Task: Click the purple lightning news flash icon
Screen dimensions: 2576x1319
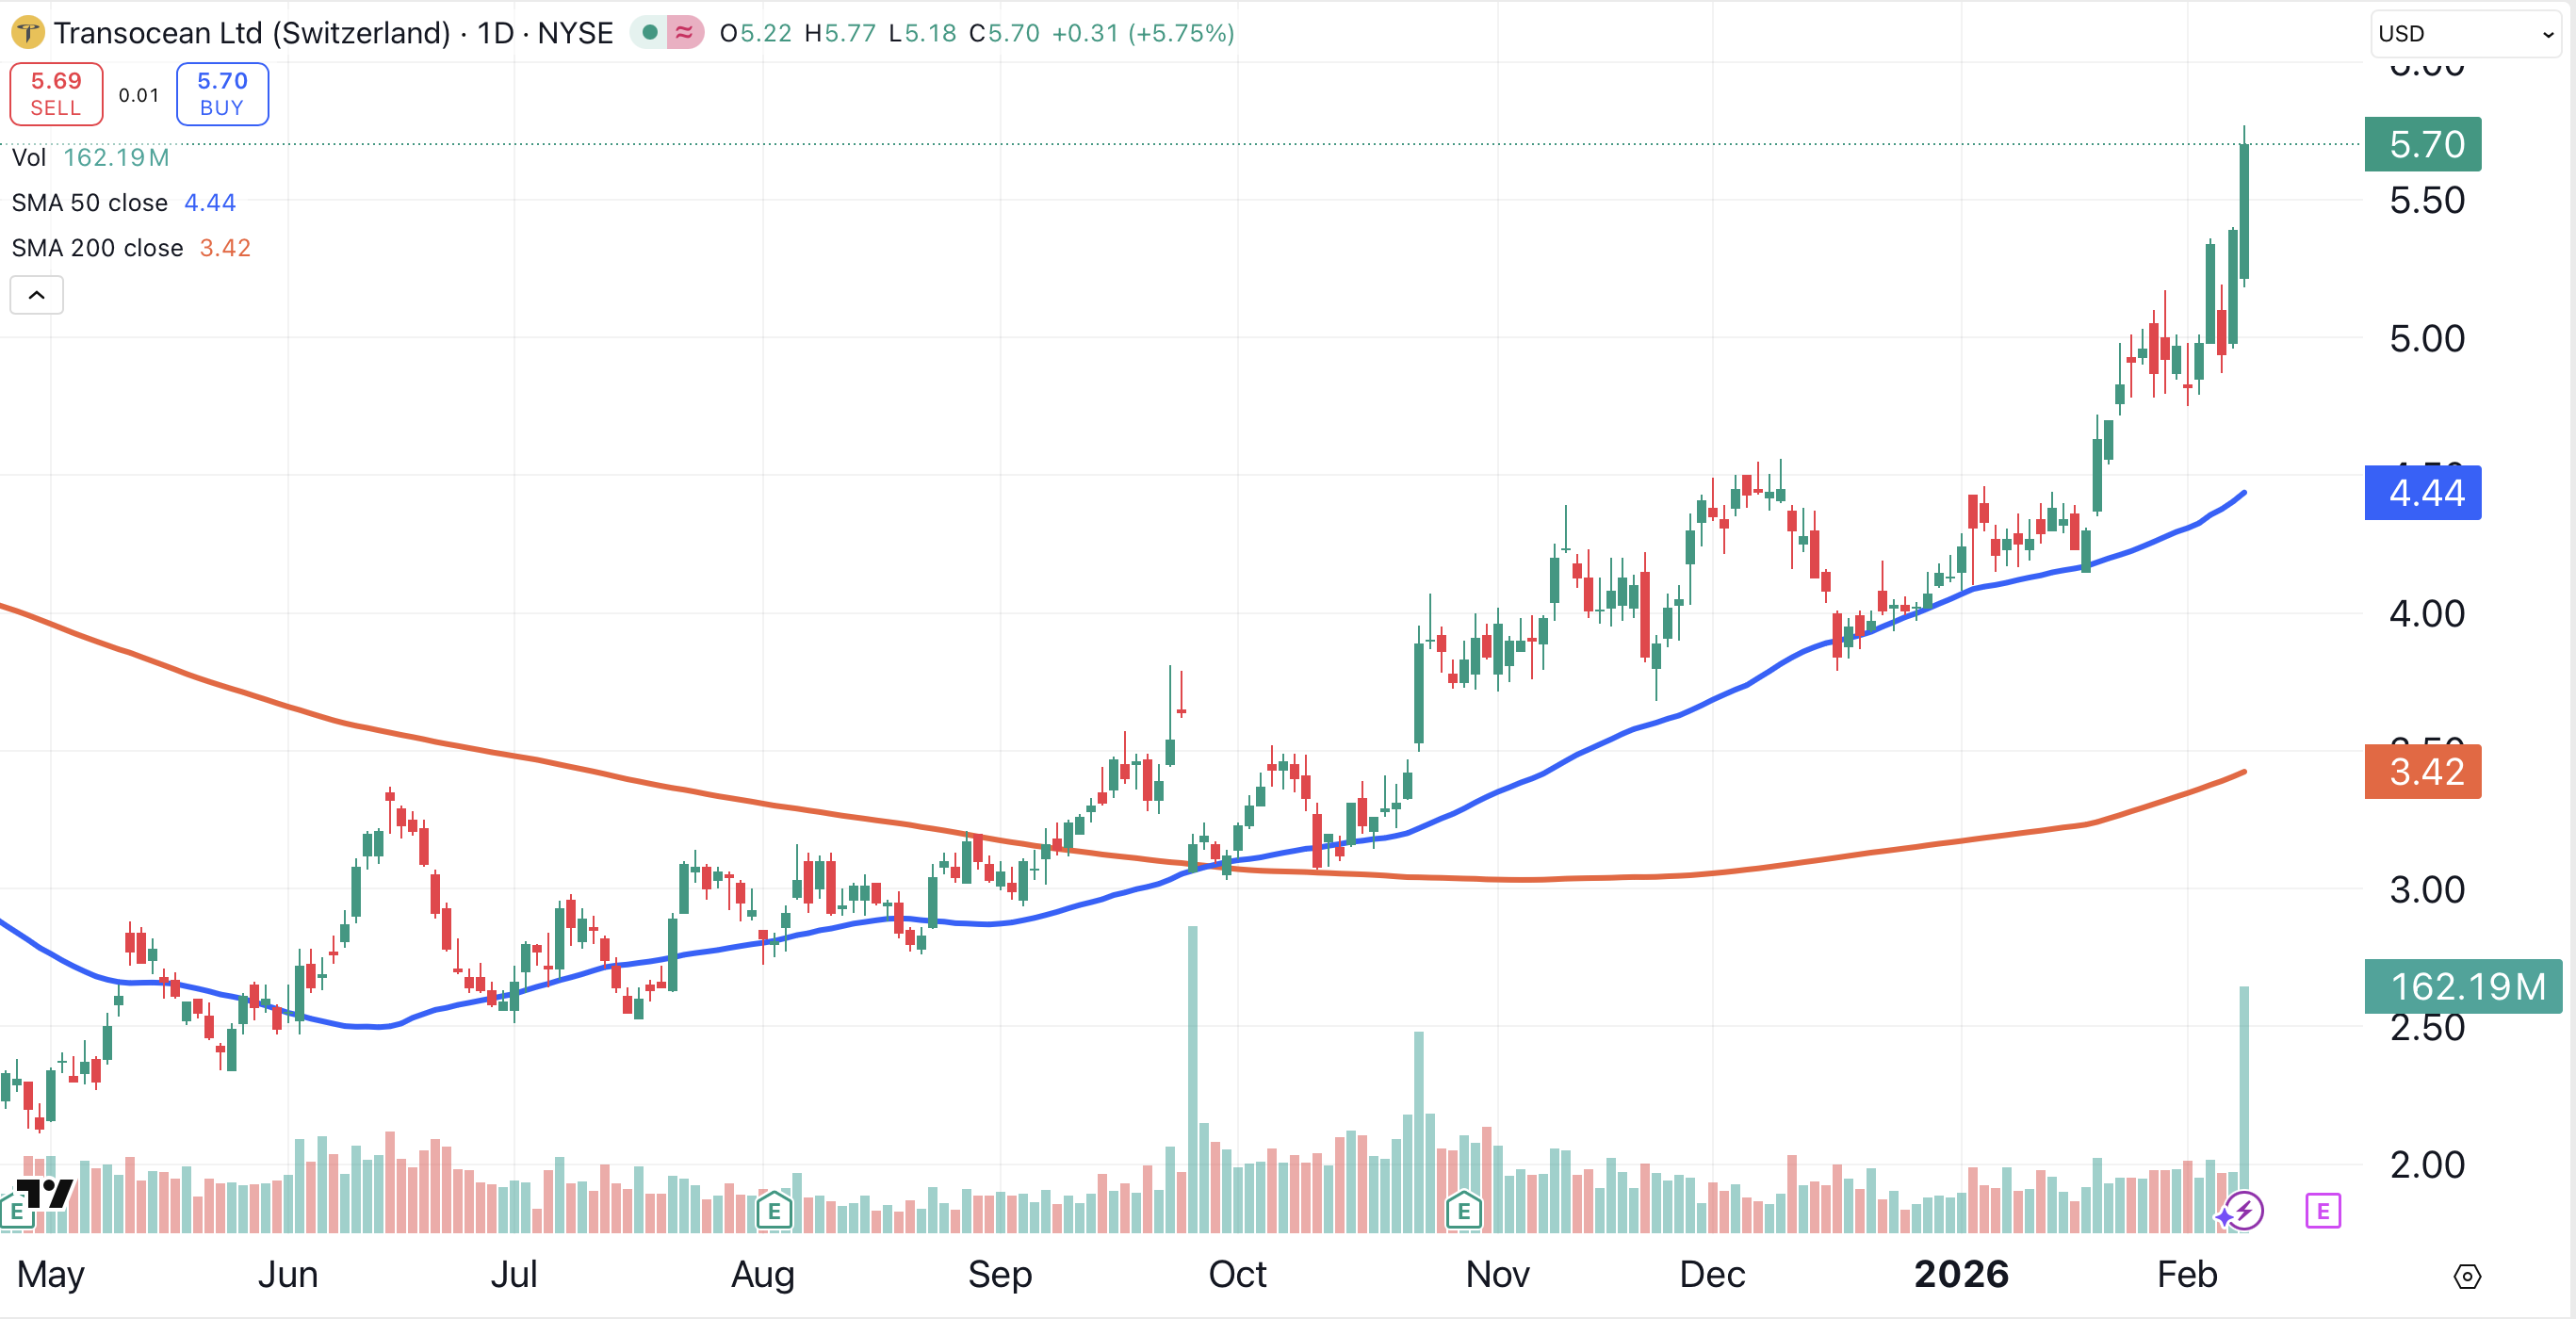Action: pos(2243,1212)
